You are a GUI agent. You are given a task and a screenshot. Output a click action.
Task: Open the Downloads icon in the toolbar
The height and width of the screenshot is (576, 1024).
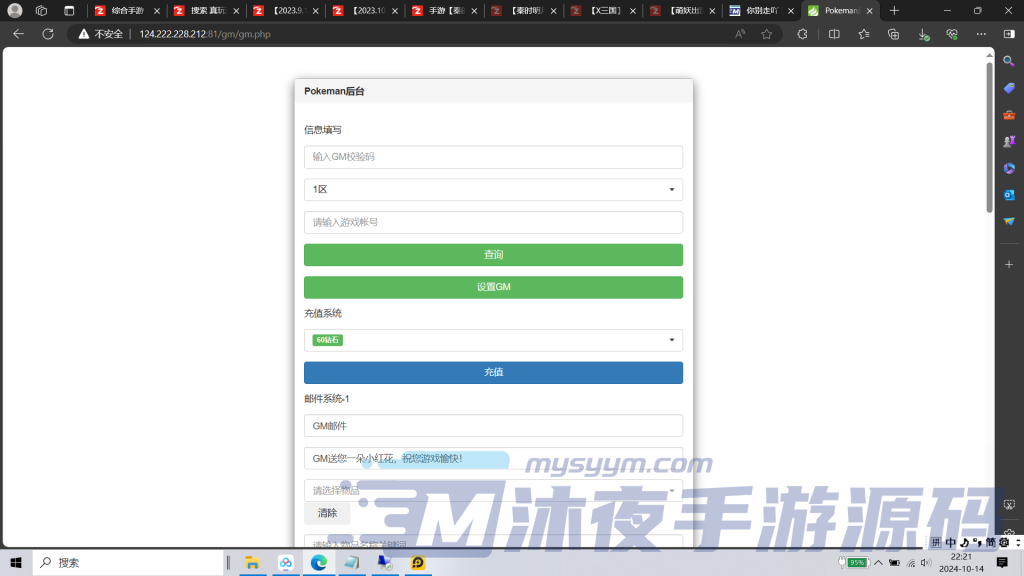[x=922, y=33]
